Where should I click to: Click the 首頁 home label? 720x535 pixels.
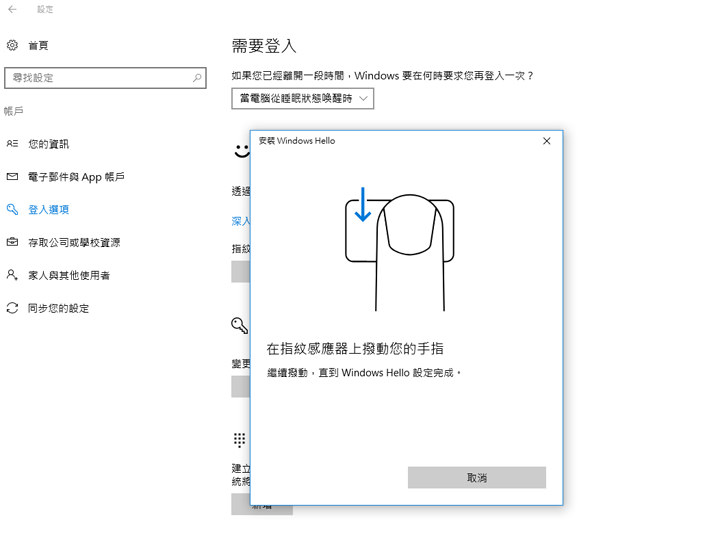pos(38,45)
